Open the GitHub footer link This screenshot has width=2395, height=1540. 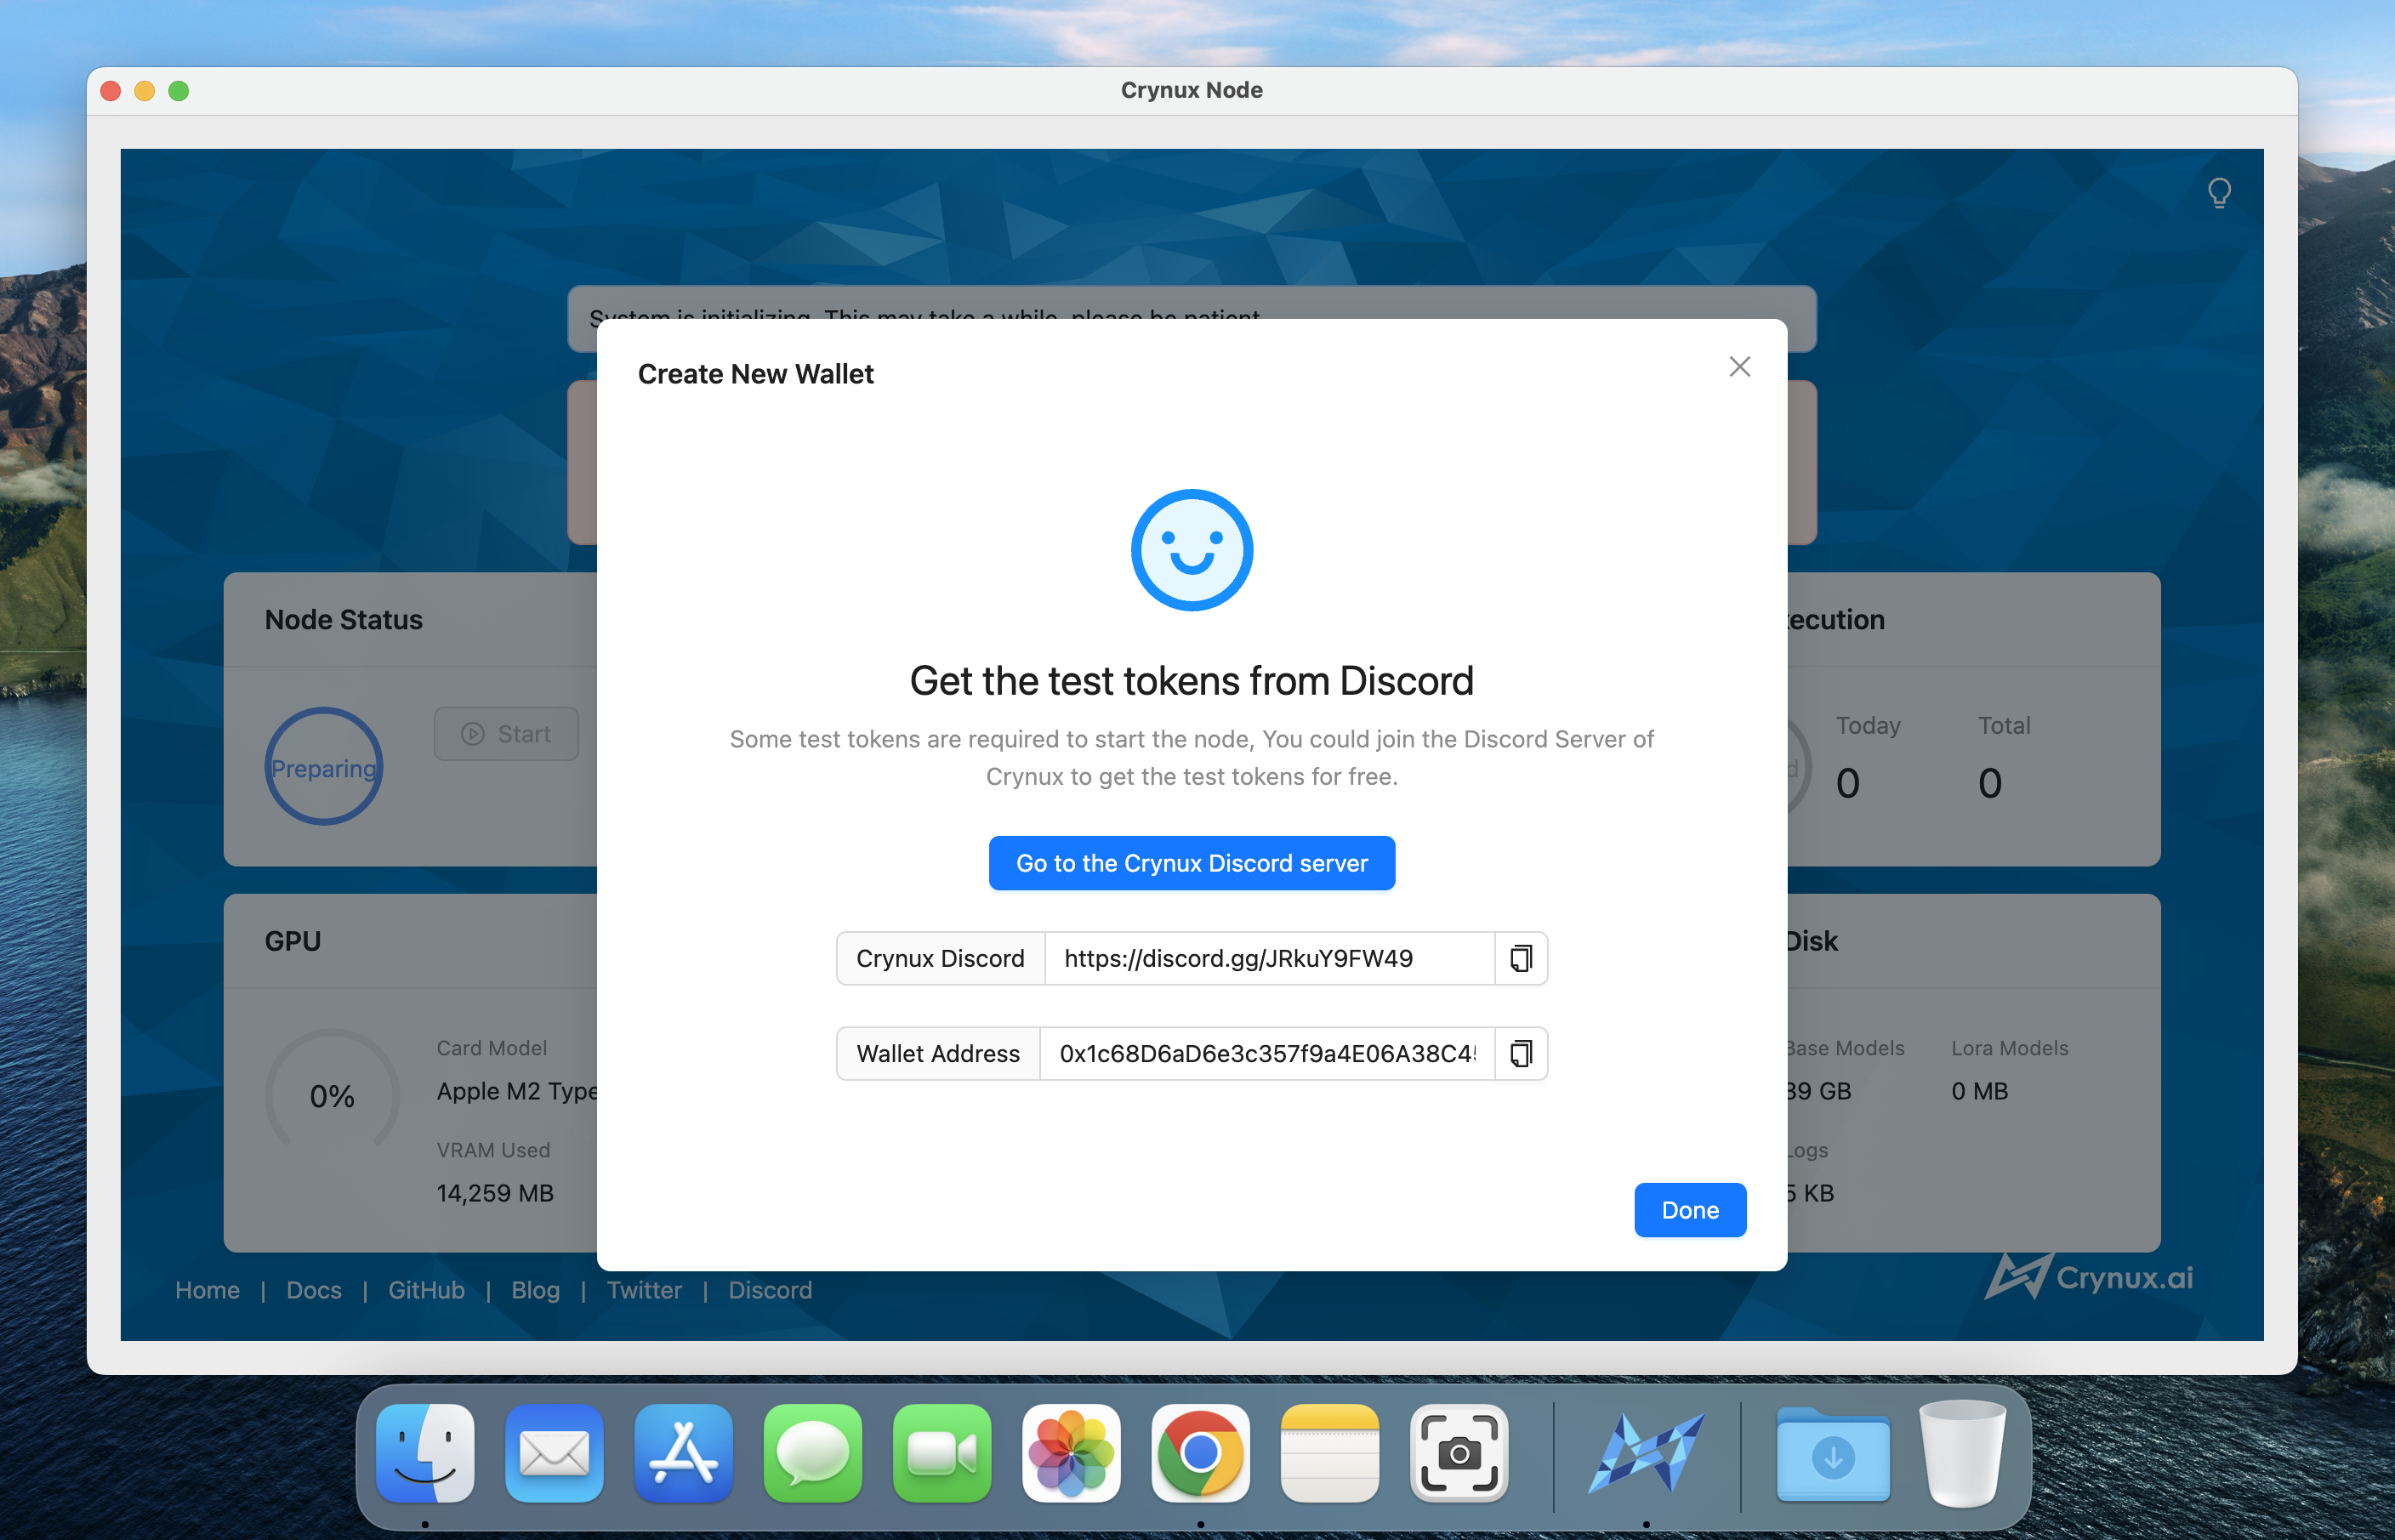426,1290
